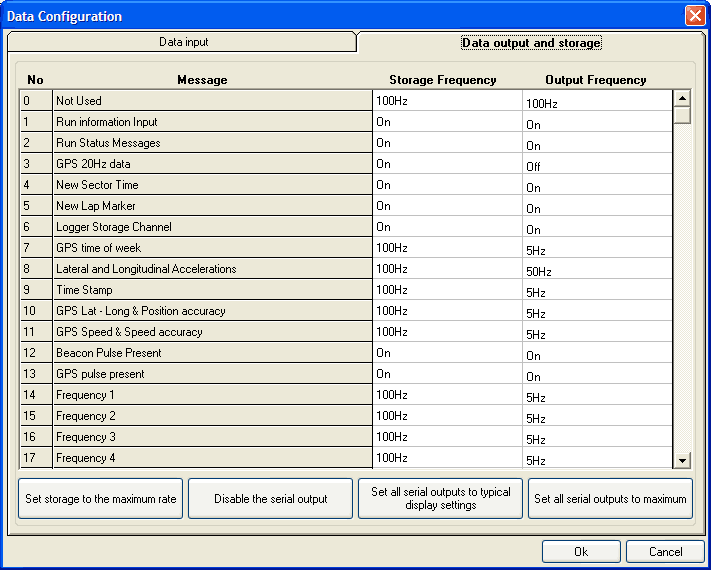This screenshot has width=711, height=570.
Task: Open Output Frequency for Lateral and Longitudinal Accelerations
Action: (x=596, y=271)
